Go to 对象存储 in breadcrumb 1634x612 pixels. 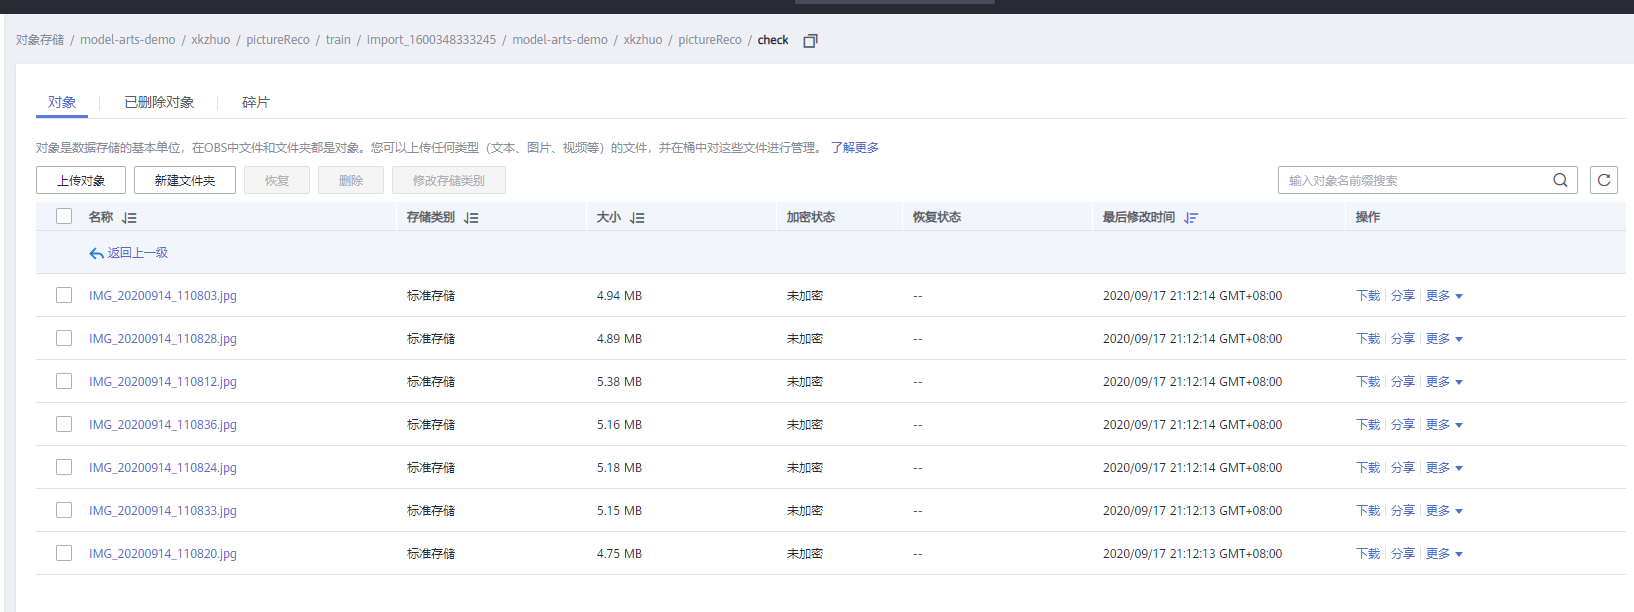[x=40, y=40]
